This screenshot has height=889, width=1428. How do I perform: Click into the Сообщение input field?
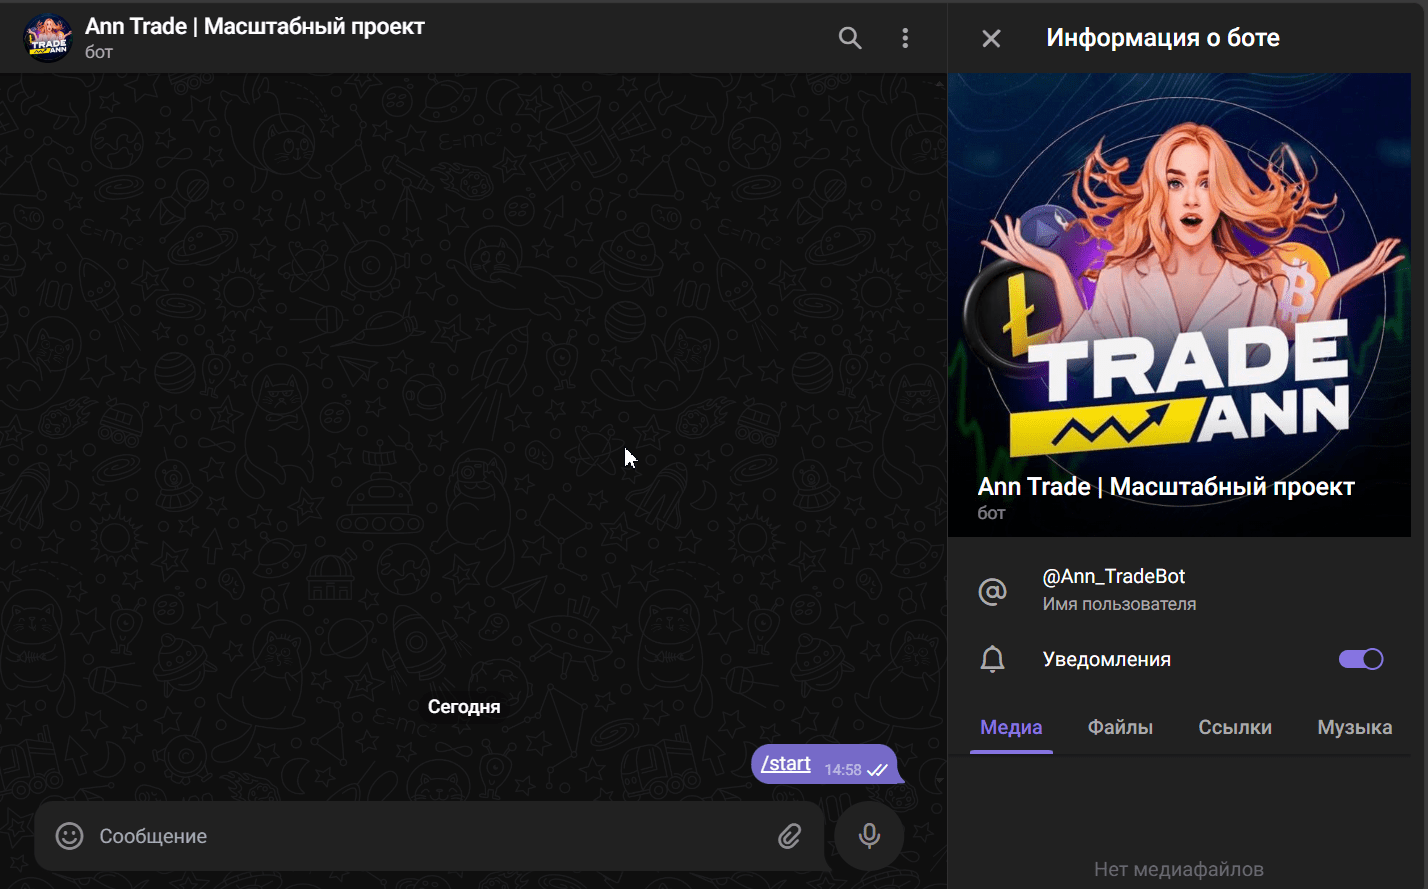[x=430, y=836]
